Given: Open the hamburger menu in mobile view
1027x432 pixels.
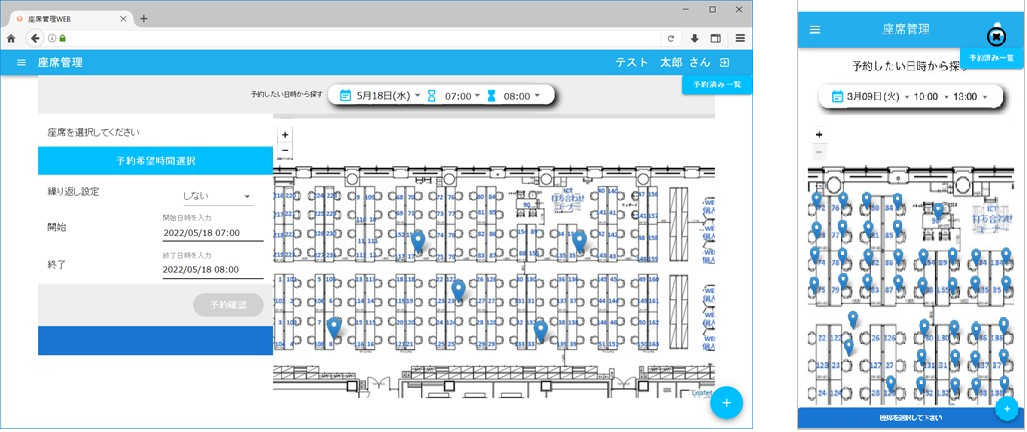Looking at the screenshot, I should (815, 29).
